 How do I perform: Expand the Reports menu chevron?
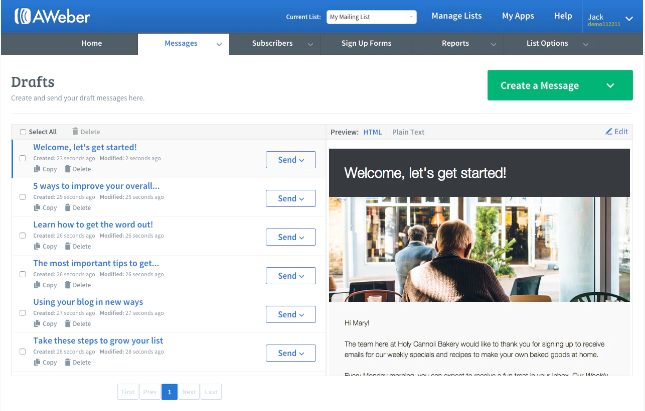point(493,44)
